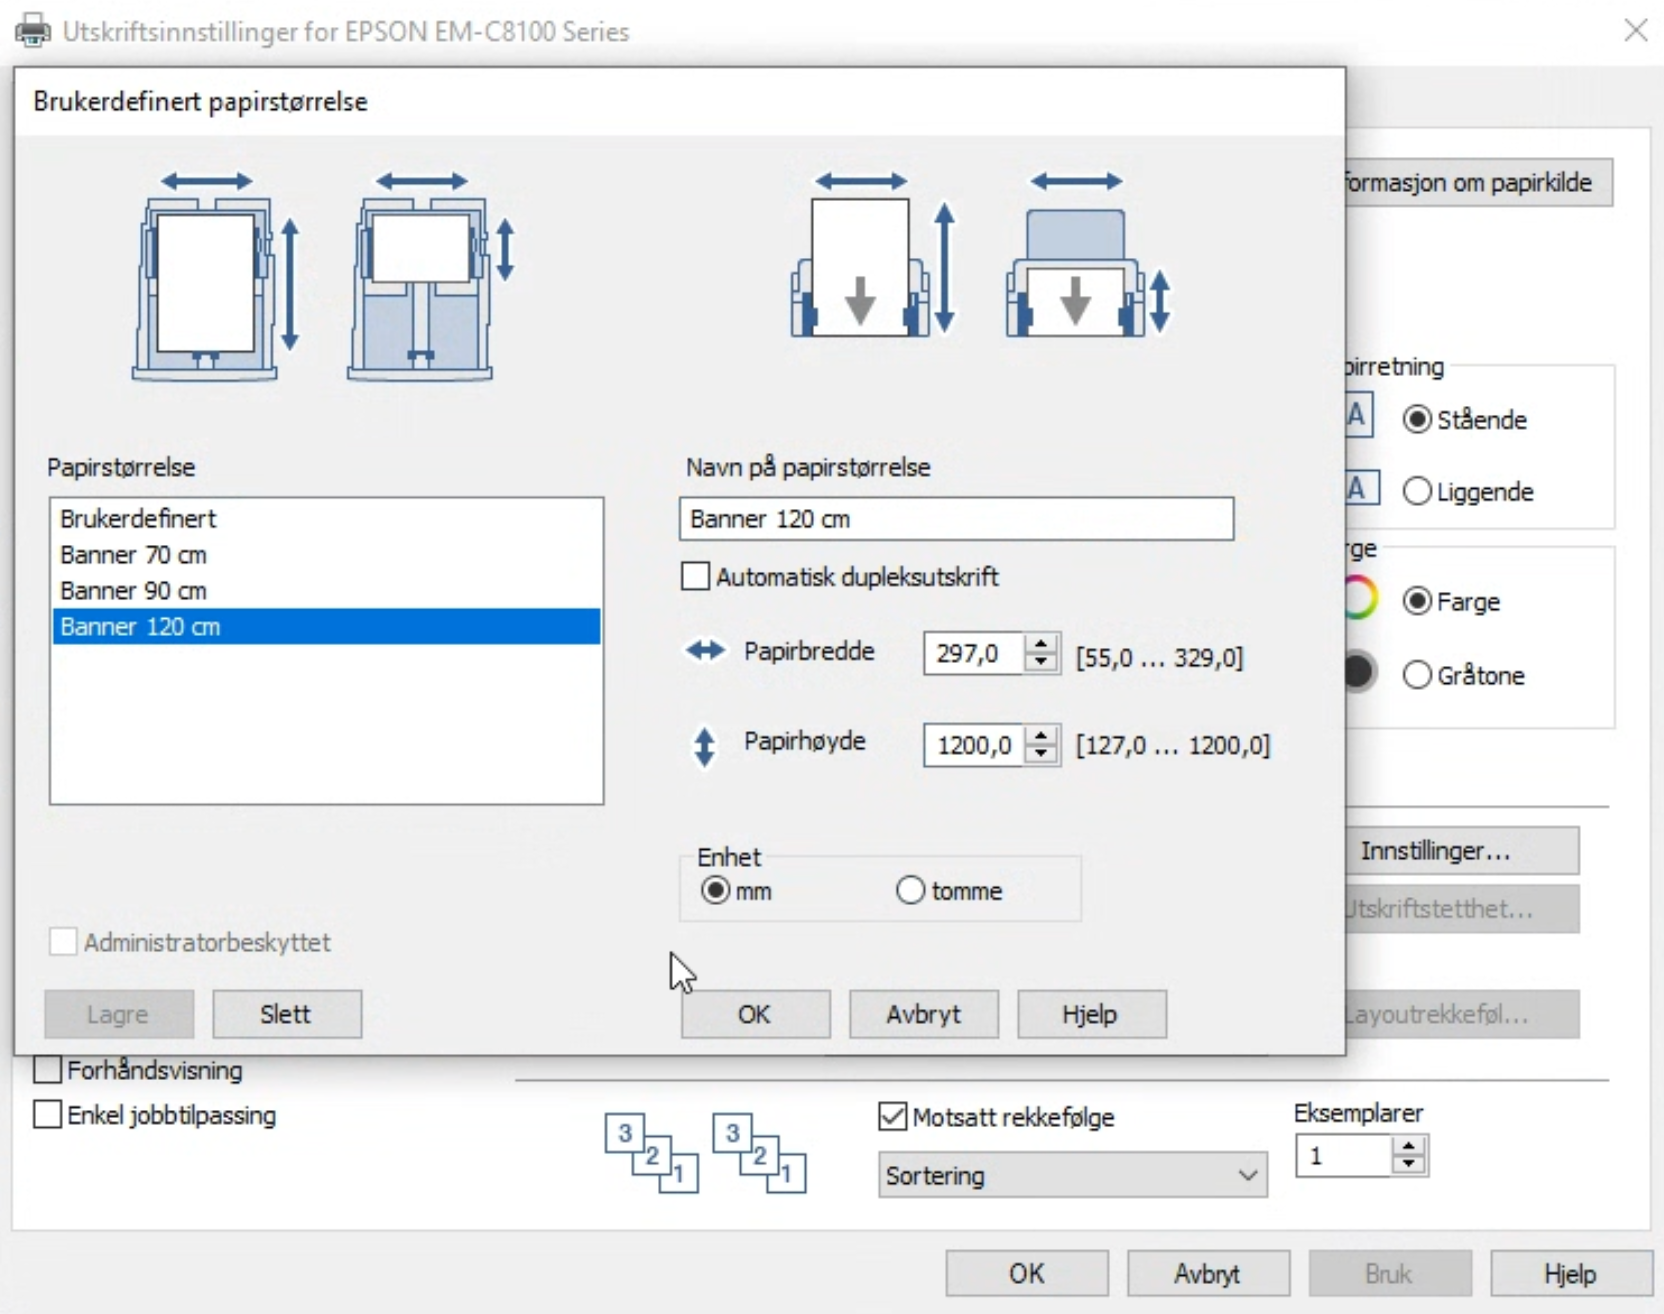
Task: Click the landscape cassette paper-loading illustration
Action: pyautogui.click(x=431, y=276)
